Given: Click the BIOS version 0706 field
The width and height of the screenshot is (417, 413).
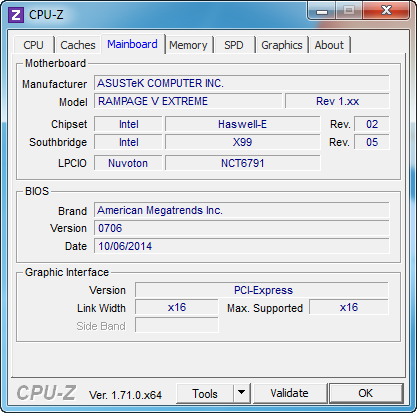Looking at the screenshot, I should [242, 228].
